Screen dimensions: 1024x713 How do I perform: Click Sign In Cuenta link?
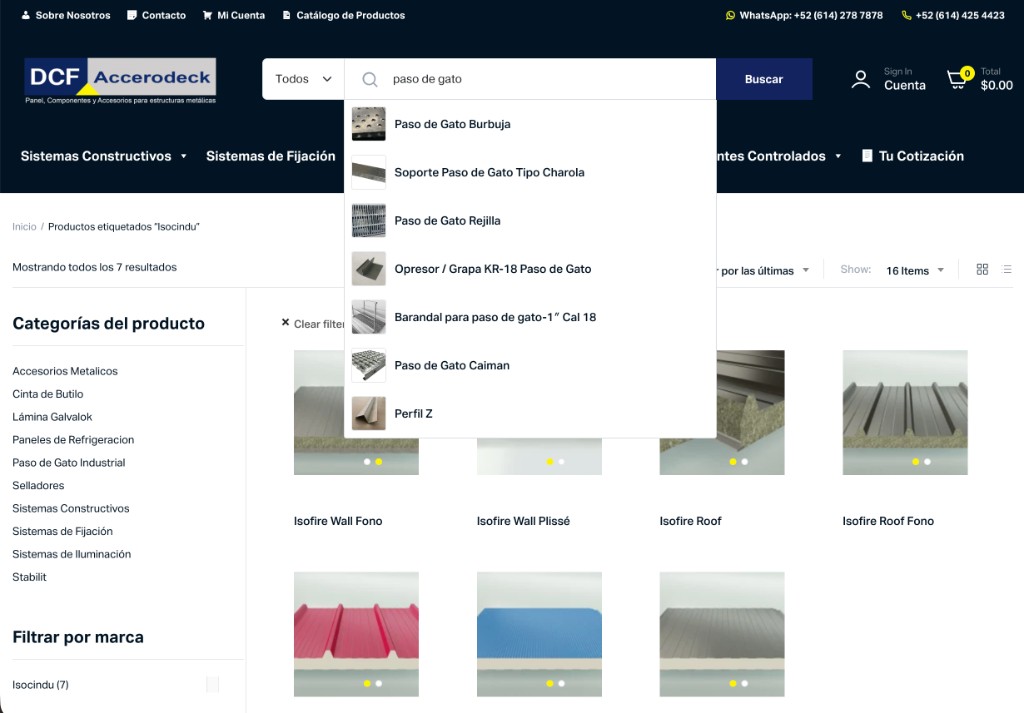coord(904,79)
